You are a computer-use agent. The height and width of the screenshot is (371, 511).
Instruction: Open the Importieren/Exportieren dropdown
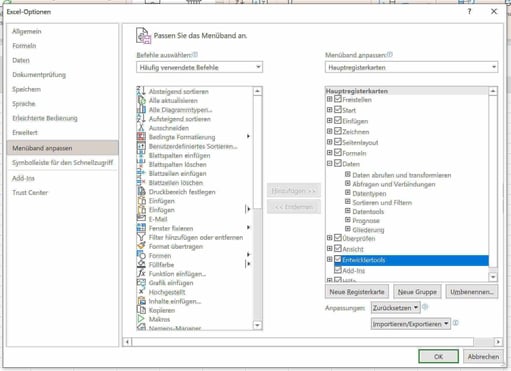pos(411,324)
